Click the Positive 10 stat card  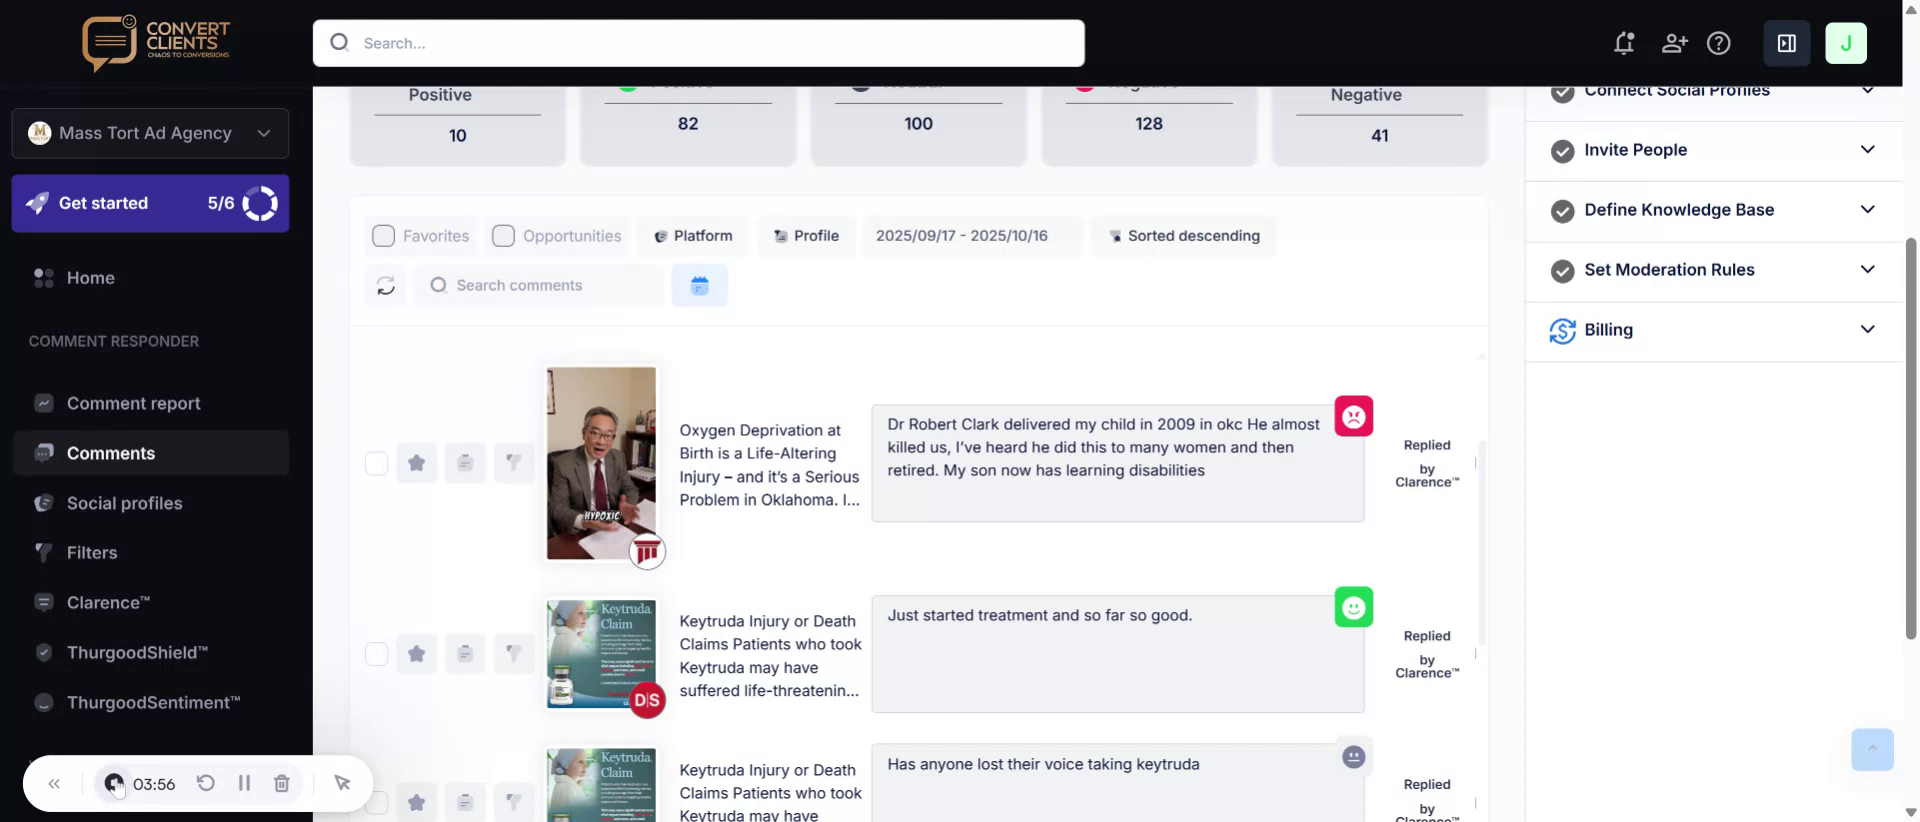click(x=457, y=125)
